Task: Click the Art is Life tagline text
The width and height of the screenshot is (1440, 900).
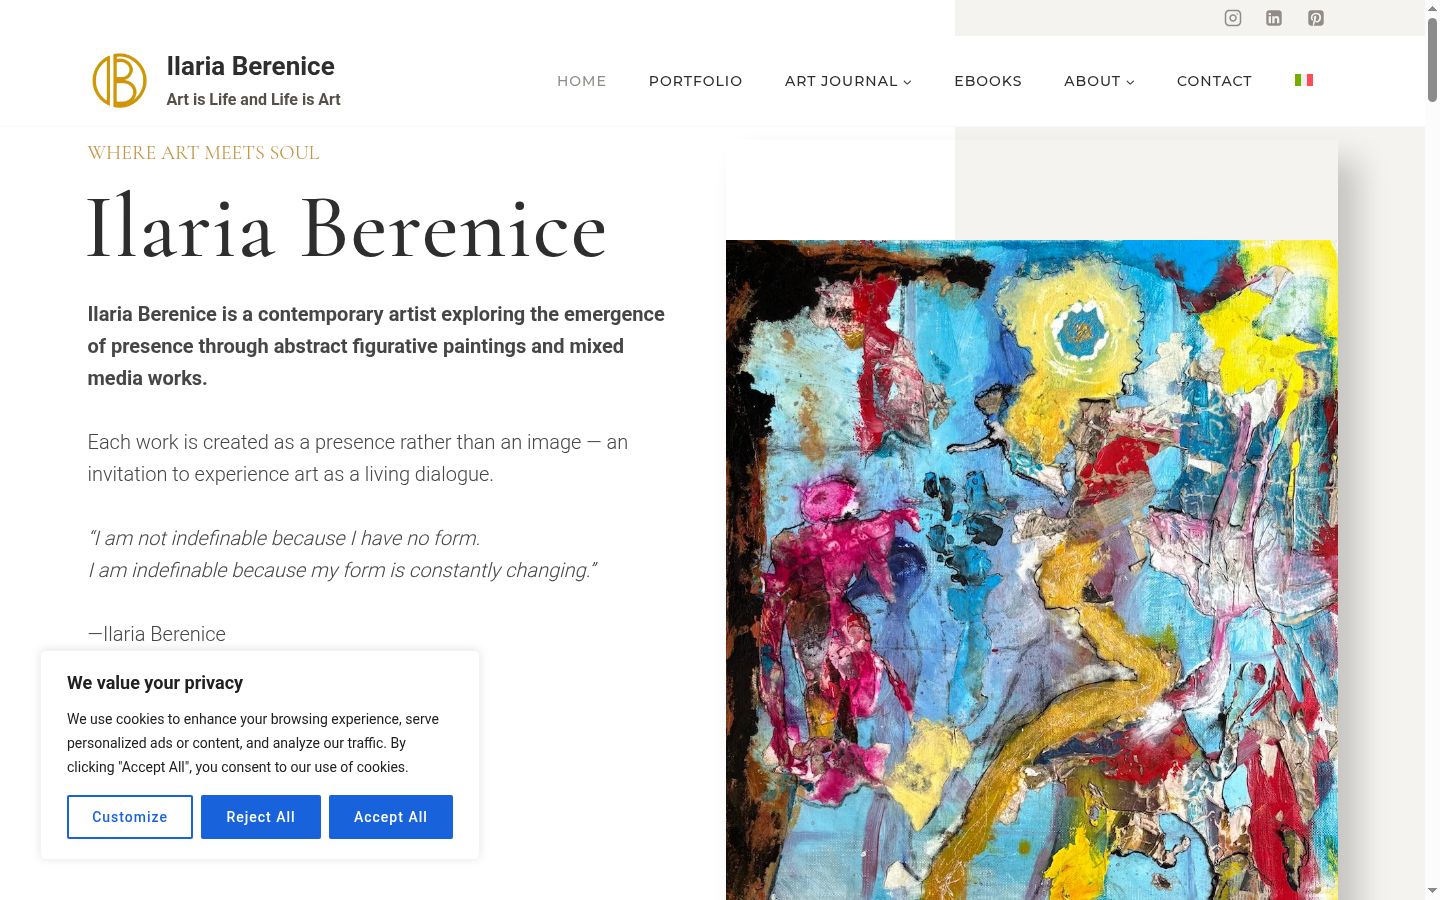Action: tap(254, 99)
